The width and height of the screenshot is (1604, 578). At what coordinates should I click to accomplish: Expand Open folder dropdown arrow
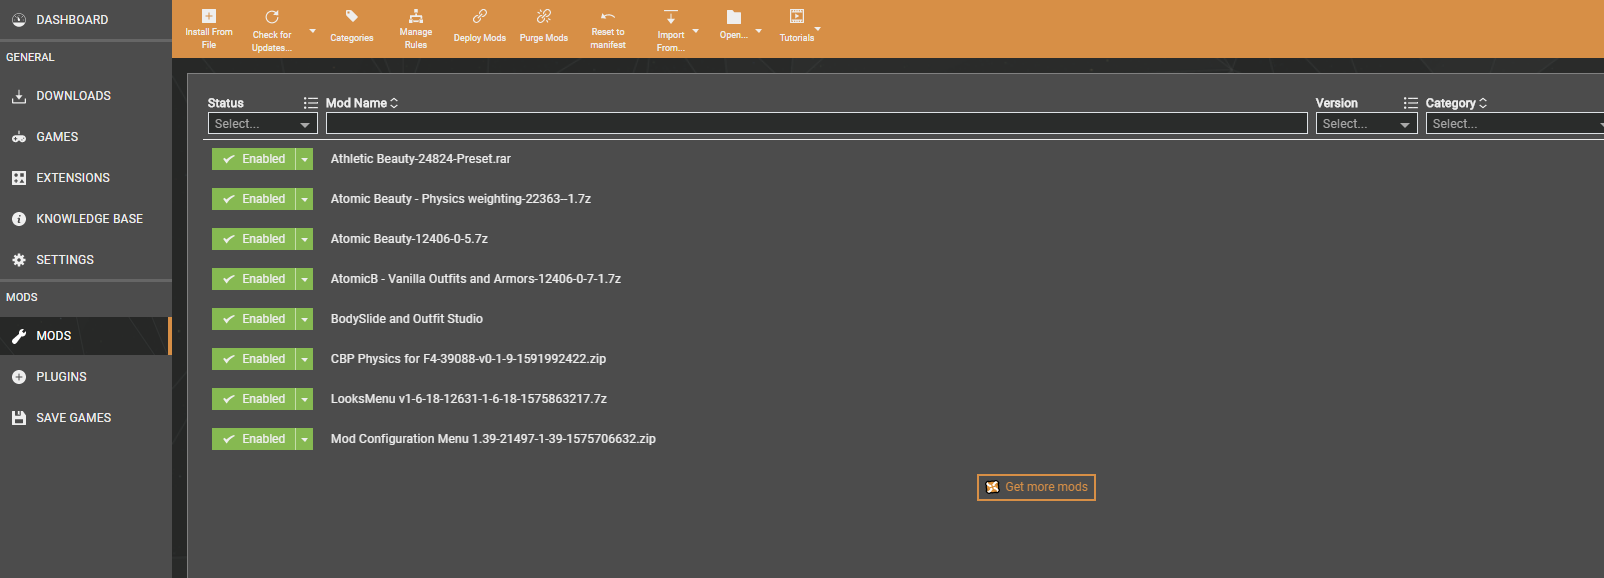[x=759, y=31]
